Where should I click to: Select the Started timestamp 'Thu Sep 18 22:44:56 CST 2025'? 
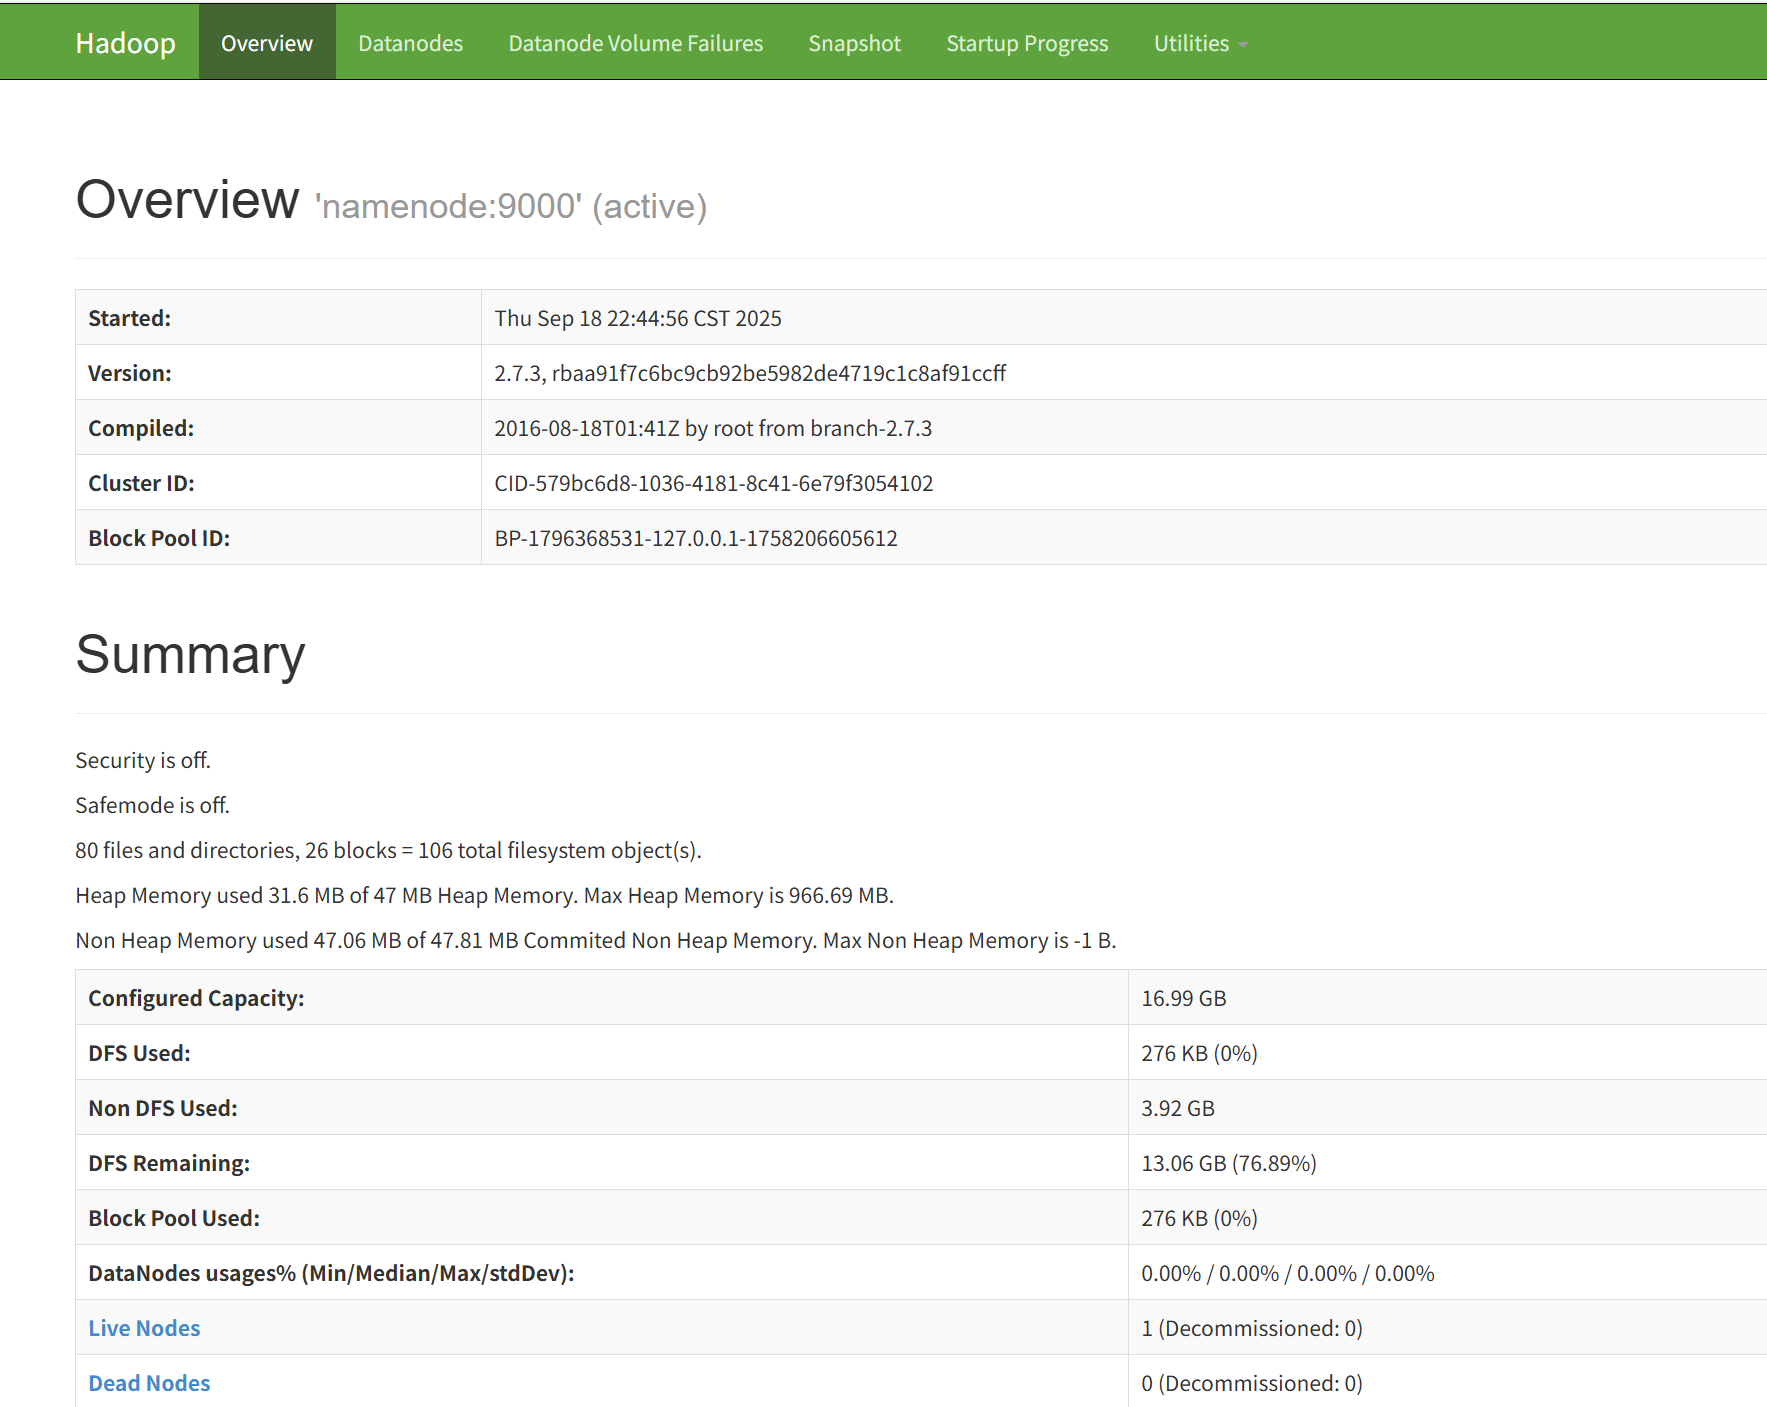638,318
